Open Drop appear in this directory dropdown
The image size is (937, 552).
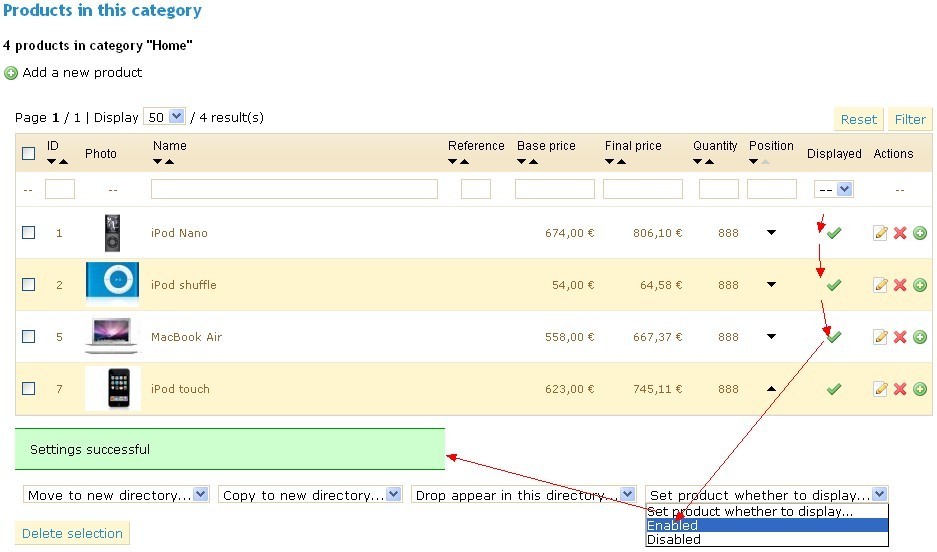tap(523, 495)
